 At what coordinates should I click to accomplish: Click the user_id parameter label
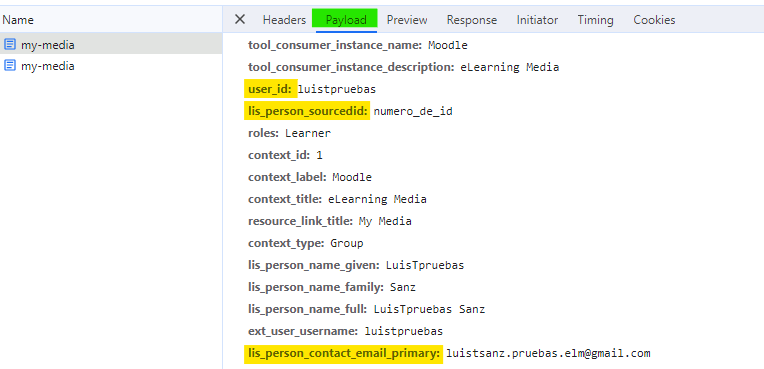[x=270, y=89]
